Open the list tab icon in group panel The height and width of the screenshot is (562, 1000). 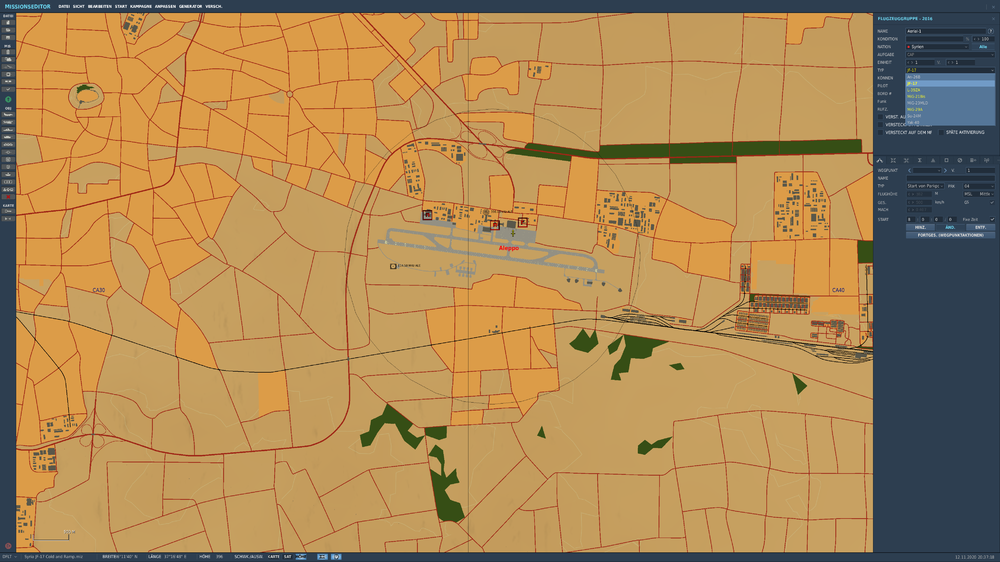pos(973,160)
